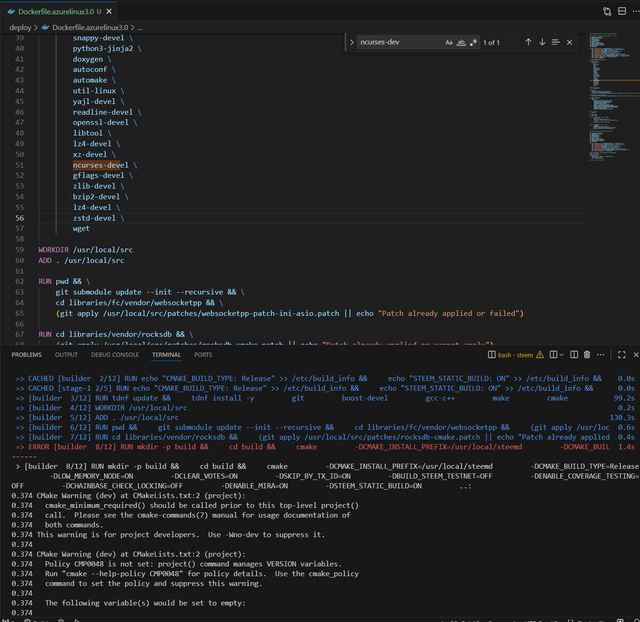Open the OUTPUT panel tab
The height and width of the screenshot is (622, 640).
point(66,355)
